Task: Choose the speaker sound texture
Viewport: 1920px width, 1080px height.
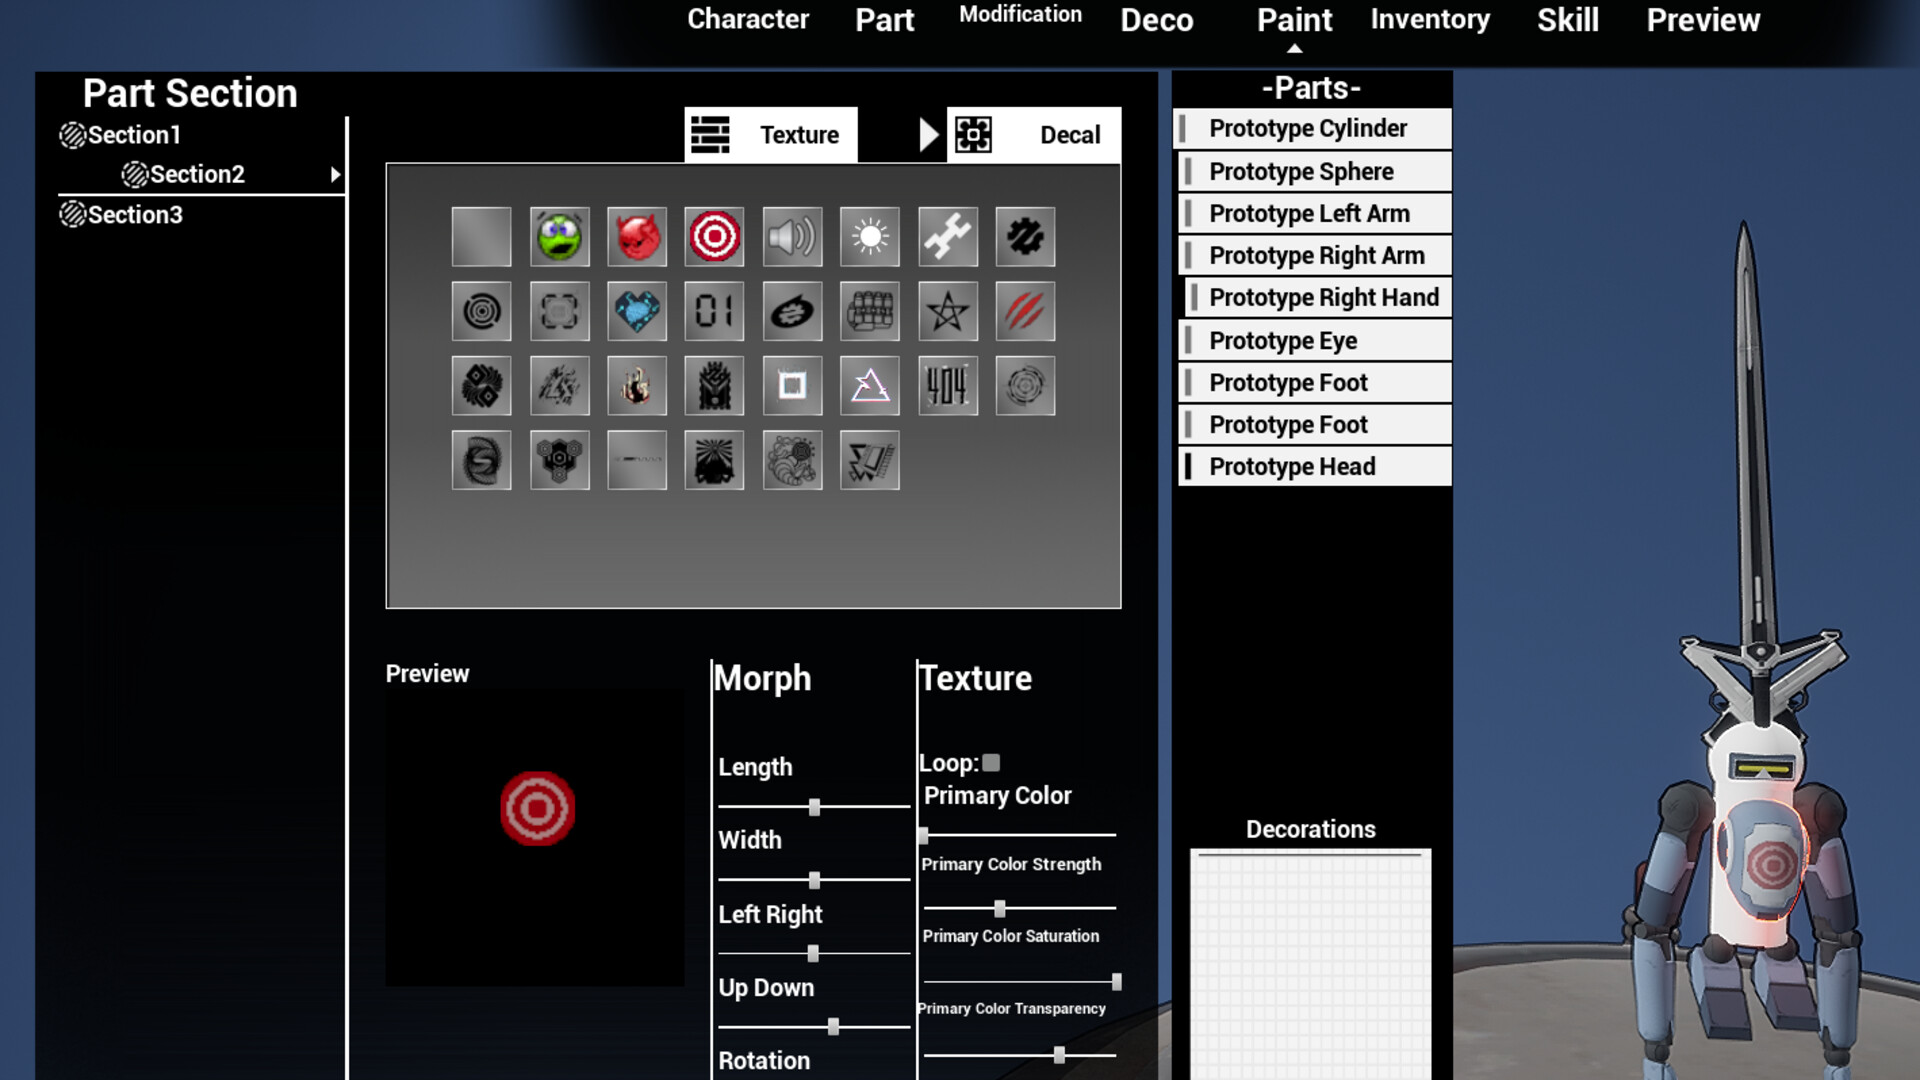Action: [x=792, y=236]
